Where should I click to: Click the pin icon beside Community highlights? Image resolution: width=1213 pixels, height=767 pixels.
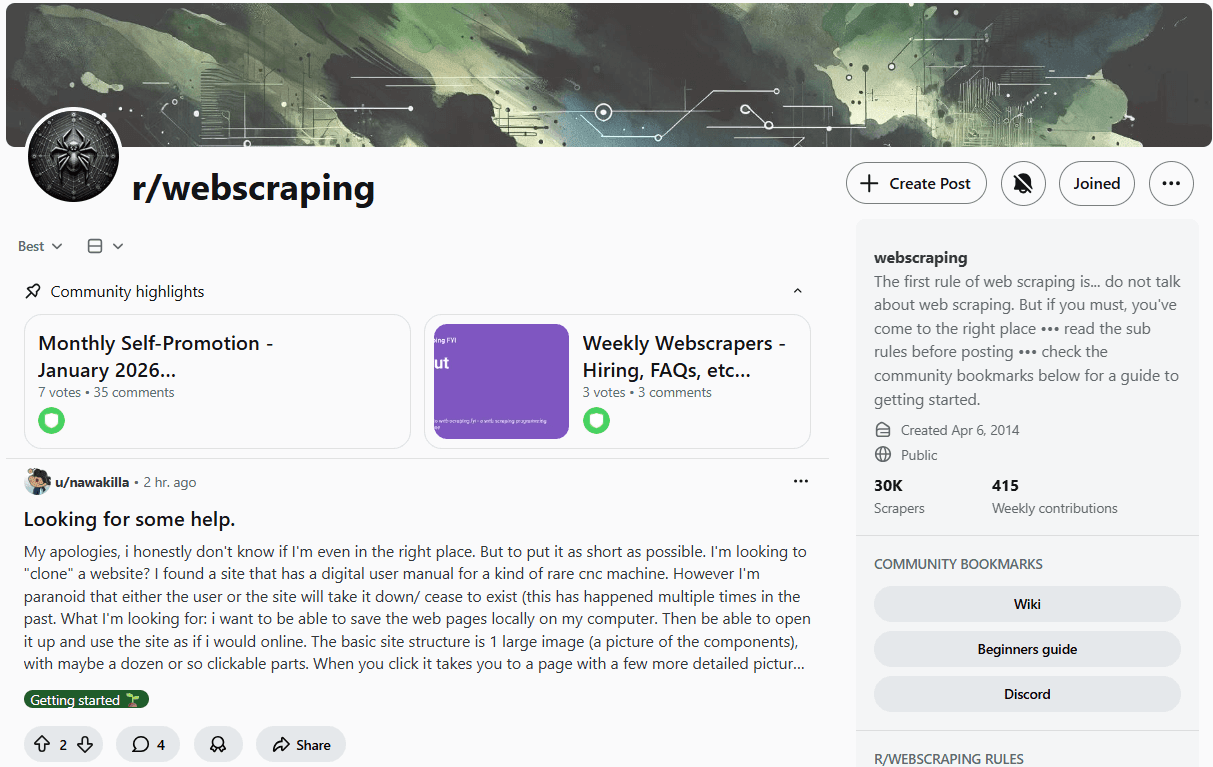[32, 290]
